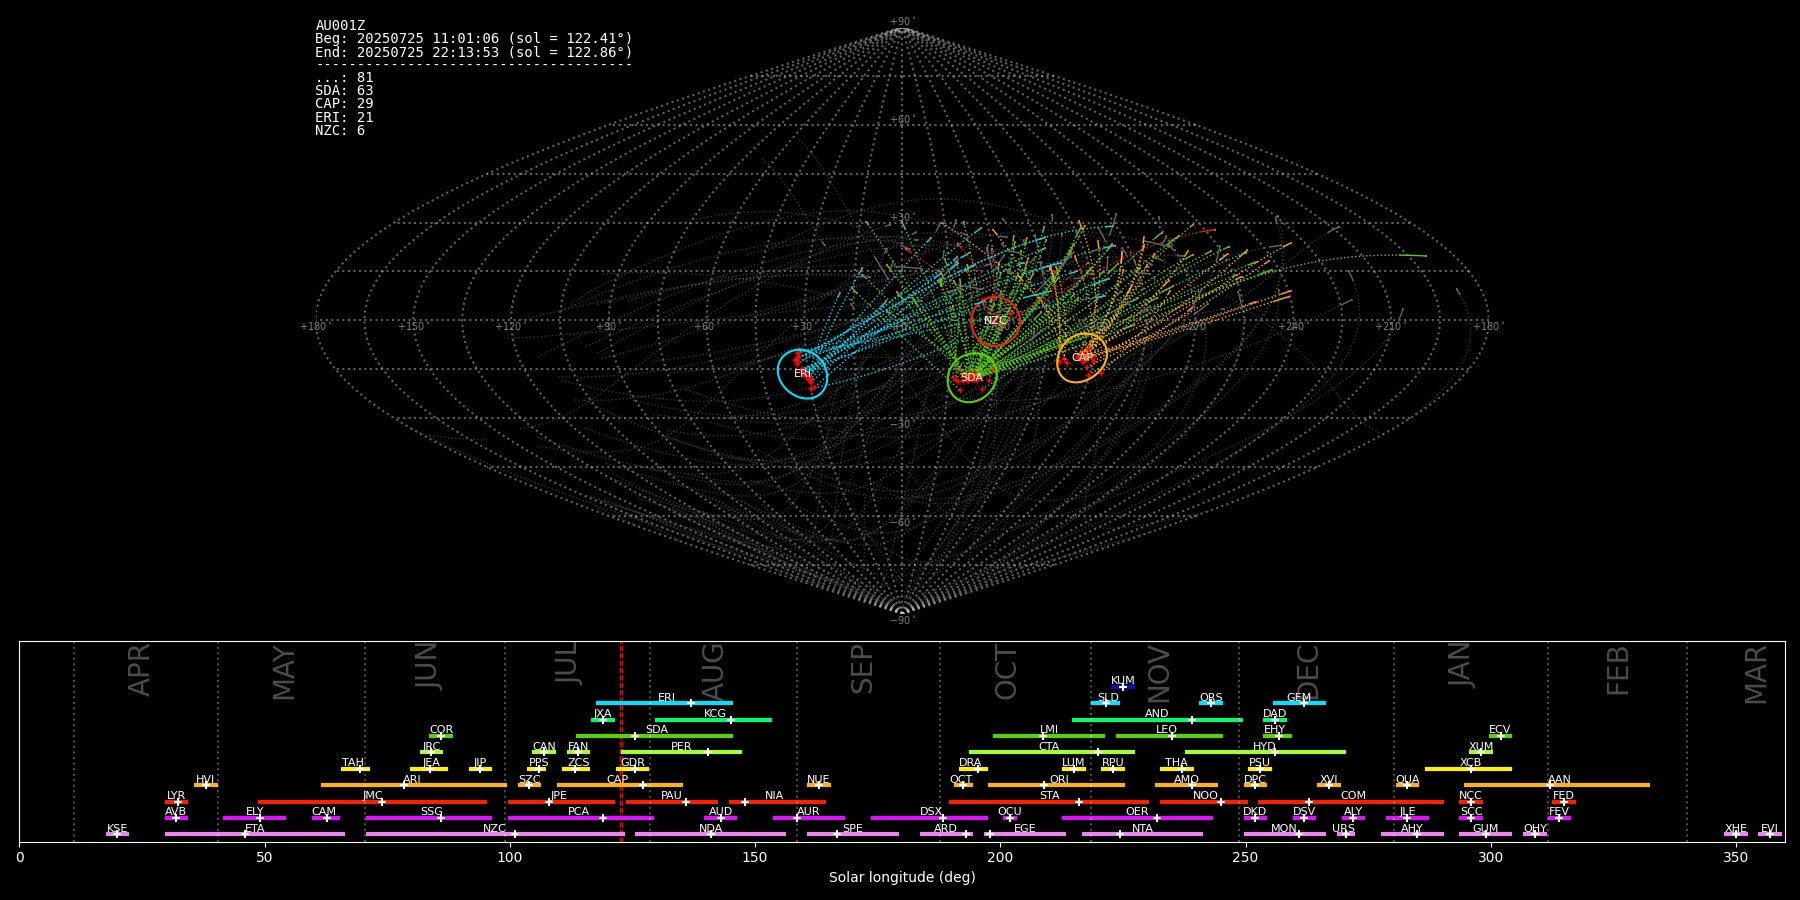Click the ARI shower bar label

412,780
